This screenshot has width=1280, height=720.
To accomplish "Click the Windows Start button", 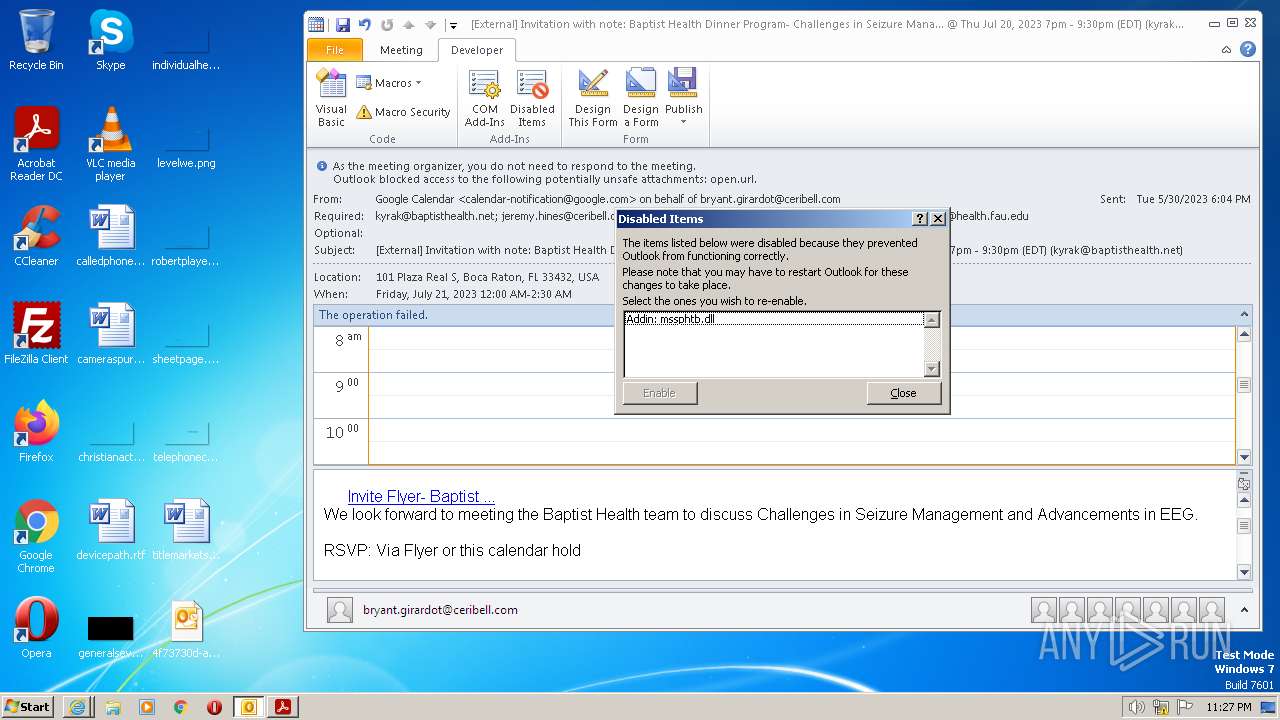I will click(x=28, y=706).
